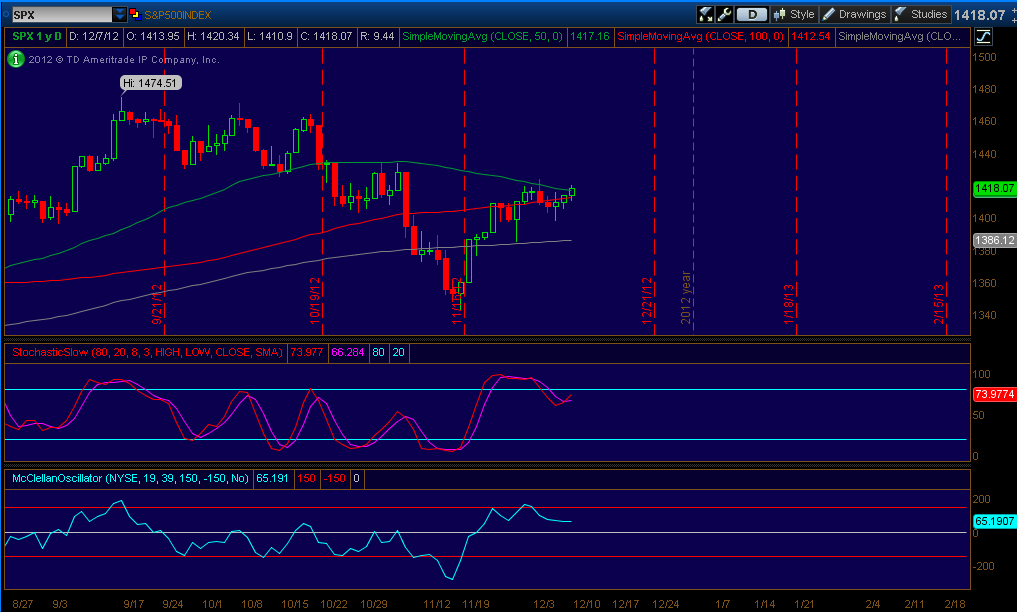Click the 65.191 McClellan value in header
This screenshot has width=1017, height=612.
coord(272,478)
